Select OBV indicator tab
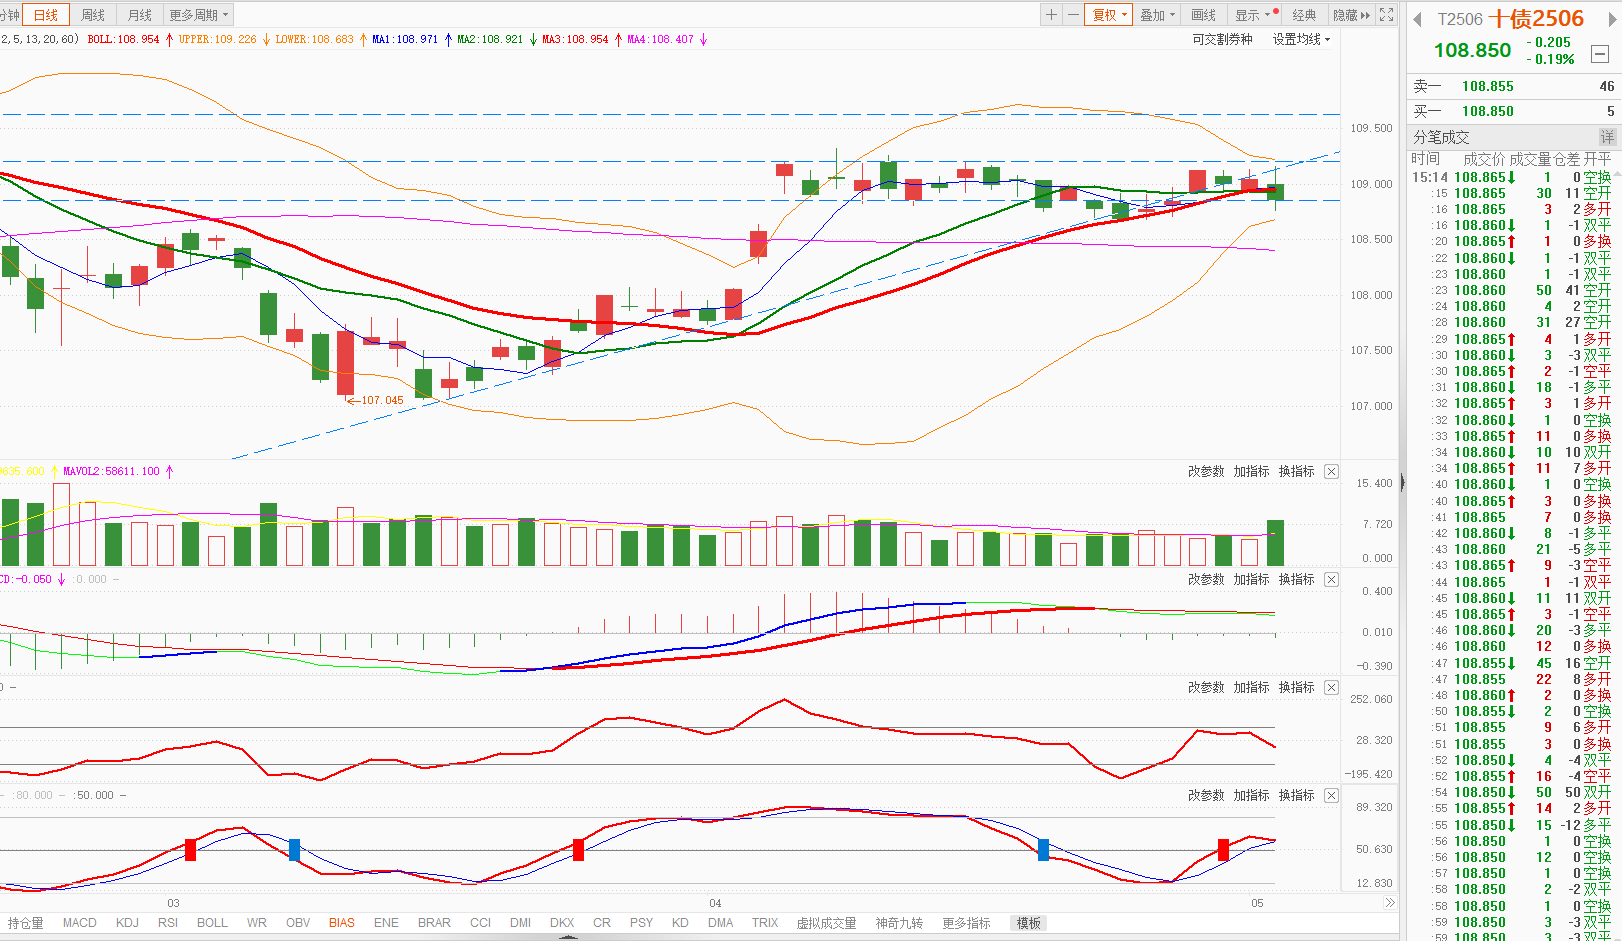Viewport: 1622px width, 941px height. pyautogui.click(x=298, y=923)
